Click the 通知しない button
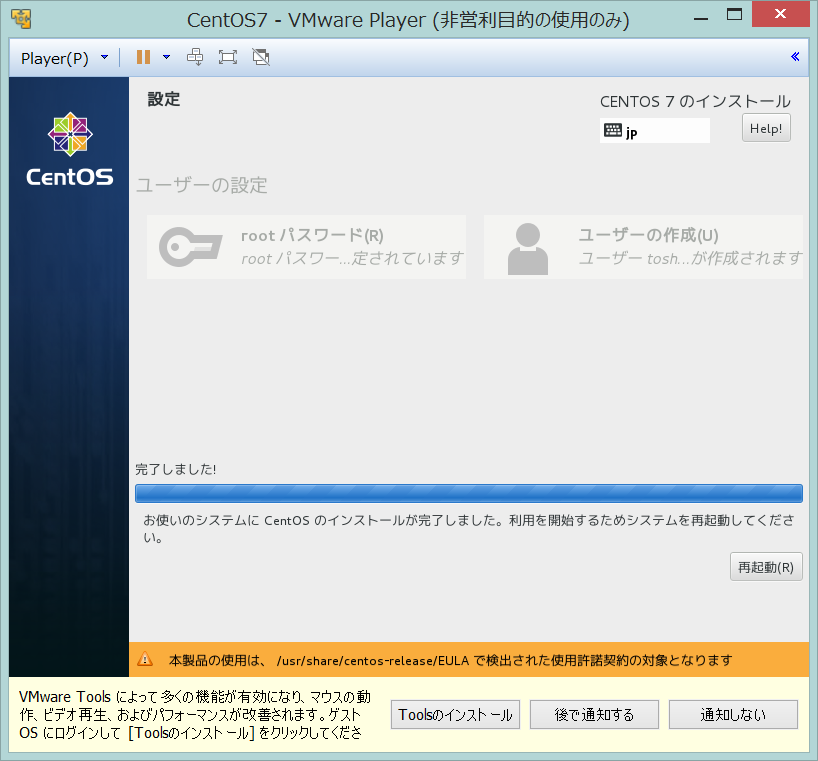This screenshot has width=818, height=761. point(733,714)
